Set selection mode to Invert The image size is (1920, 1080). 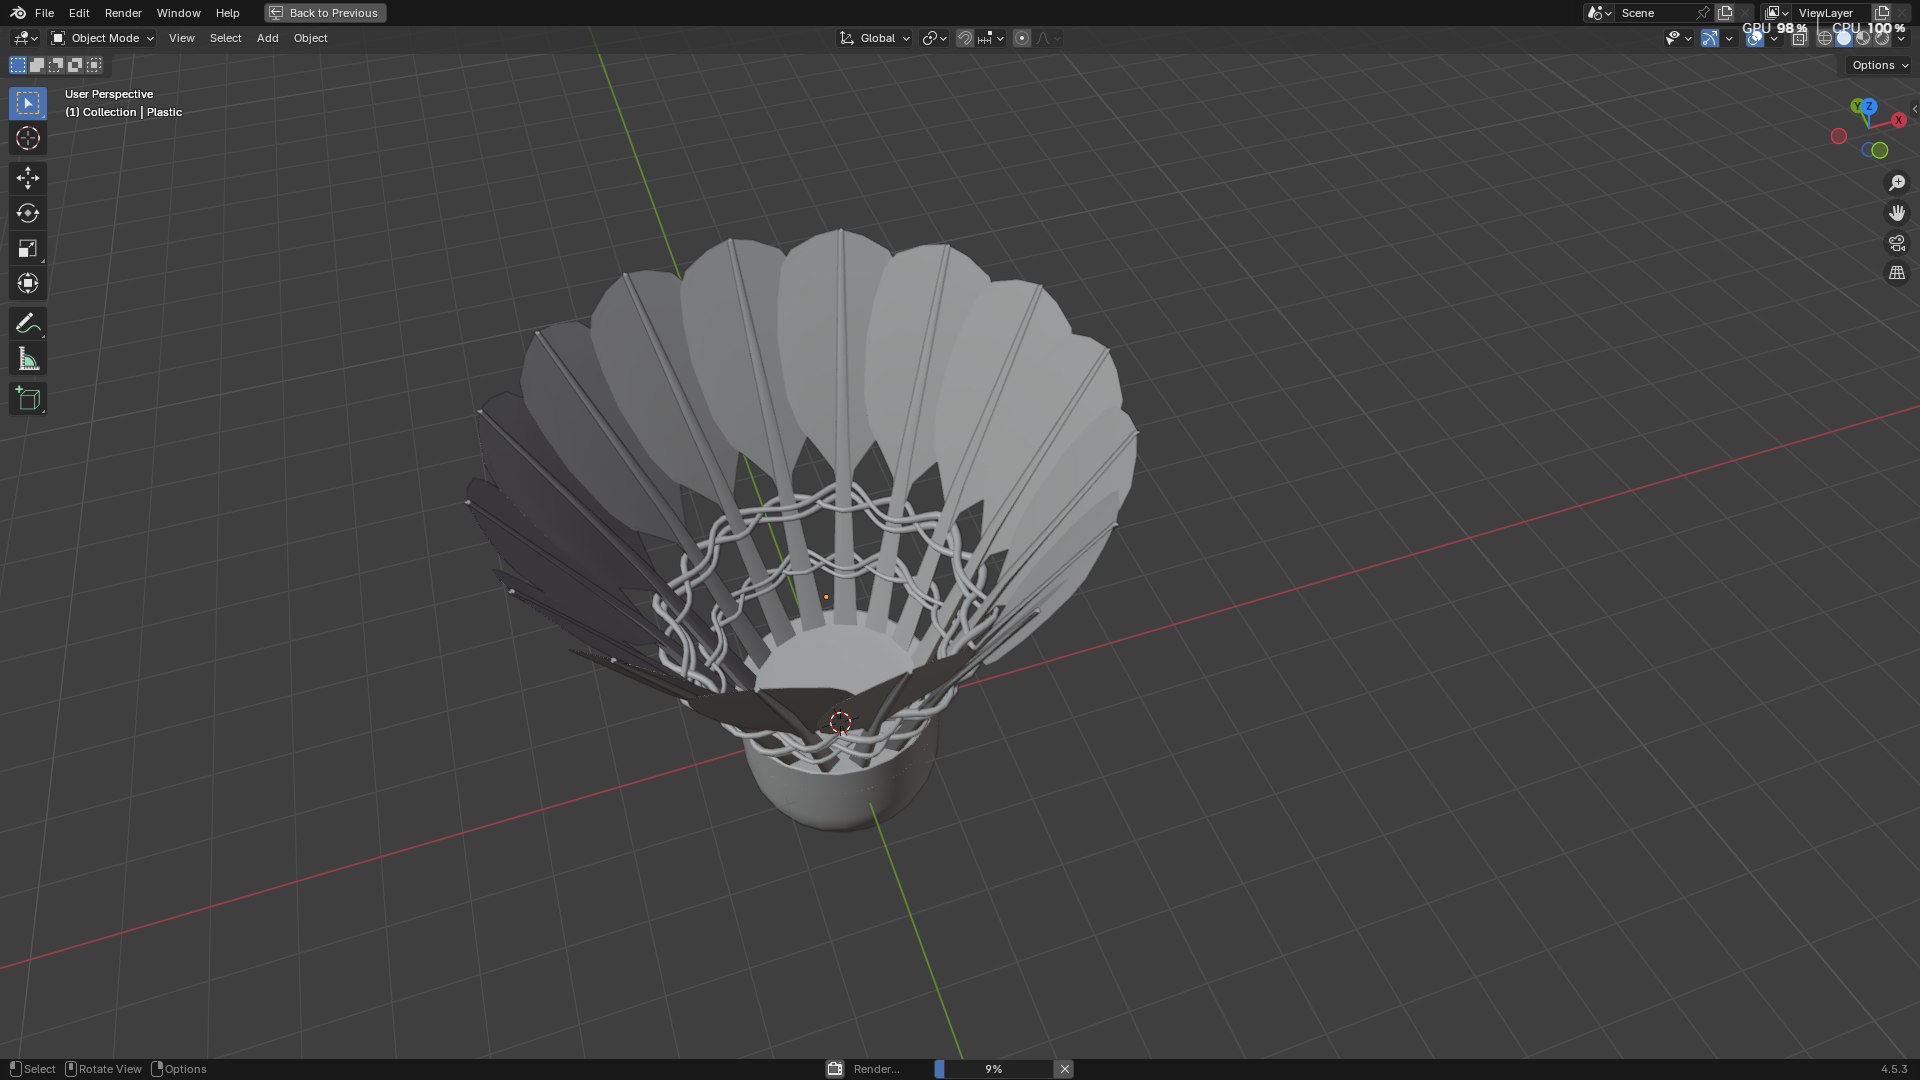pyautogui.click(x=75, y=65)
